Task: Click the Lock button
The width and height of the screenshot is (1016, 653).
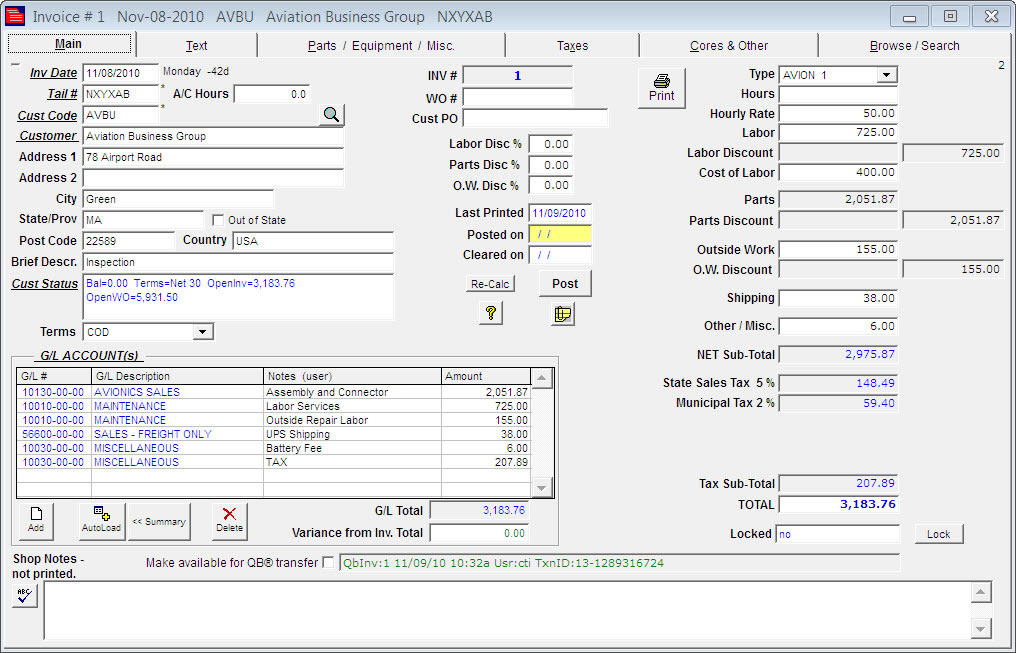Action: 938,534
